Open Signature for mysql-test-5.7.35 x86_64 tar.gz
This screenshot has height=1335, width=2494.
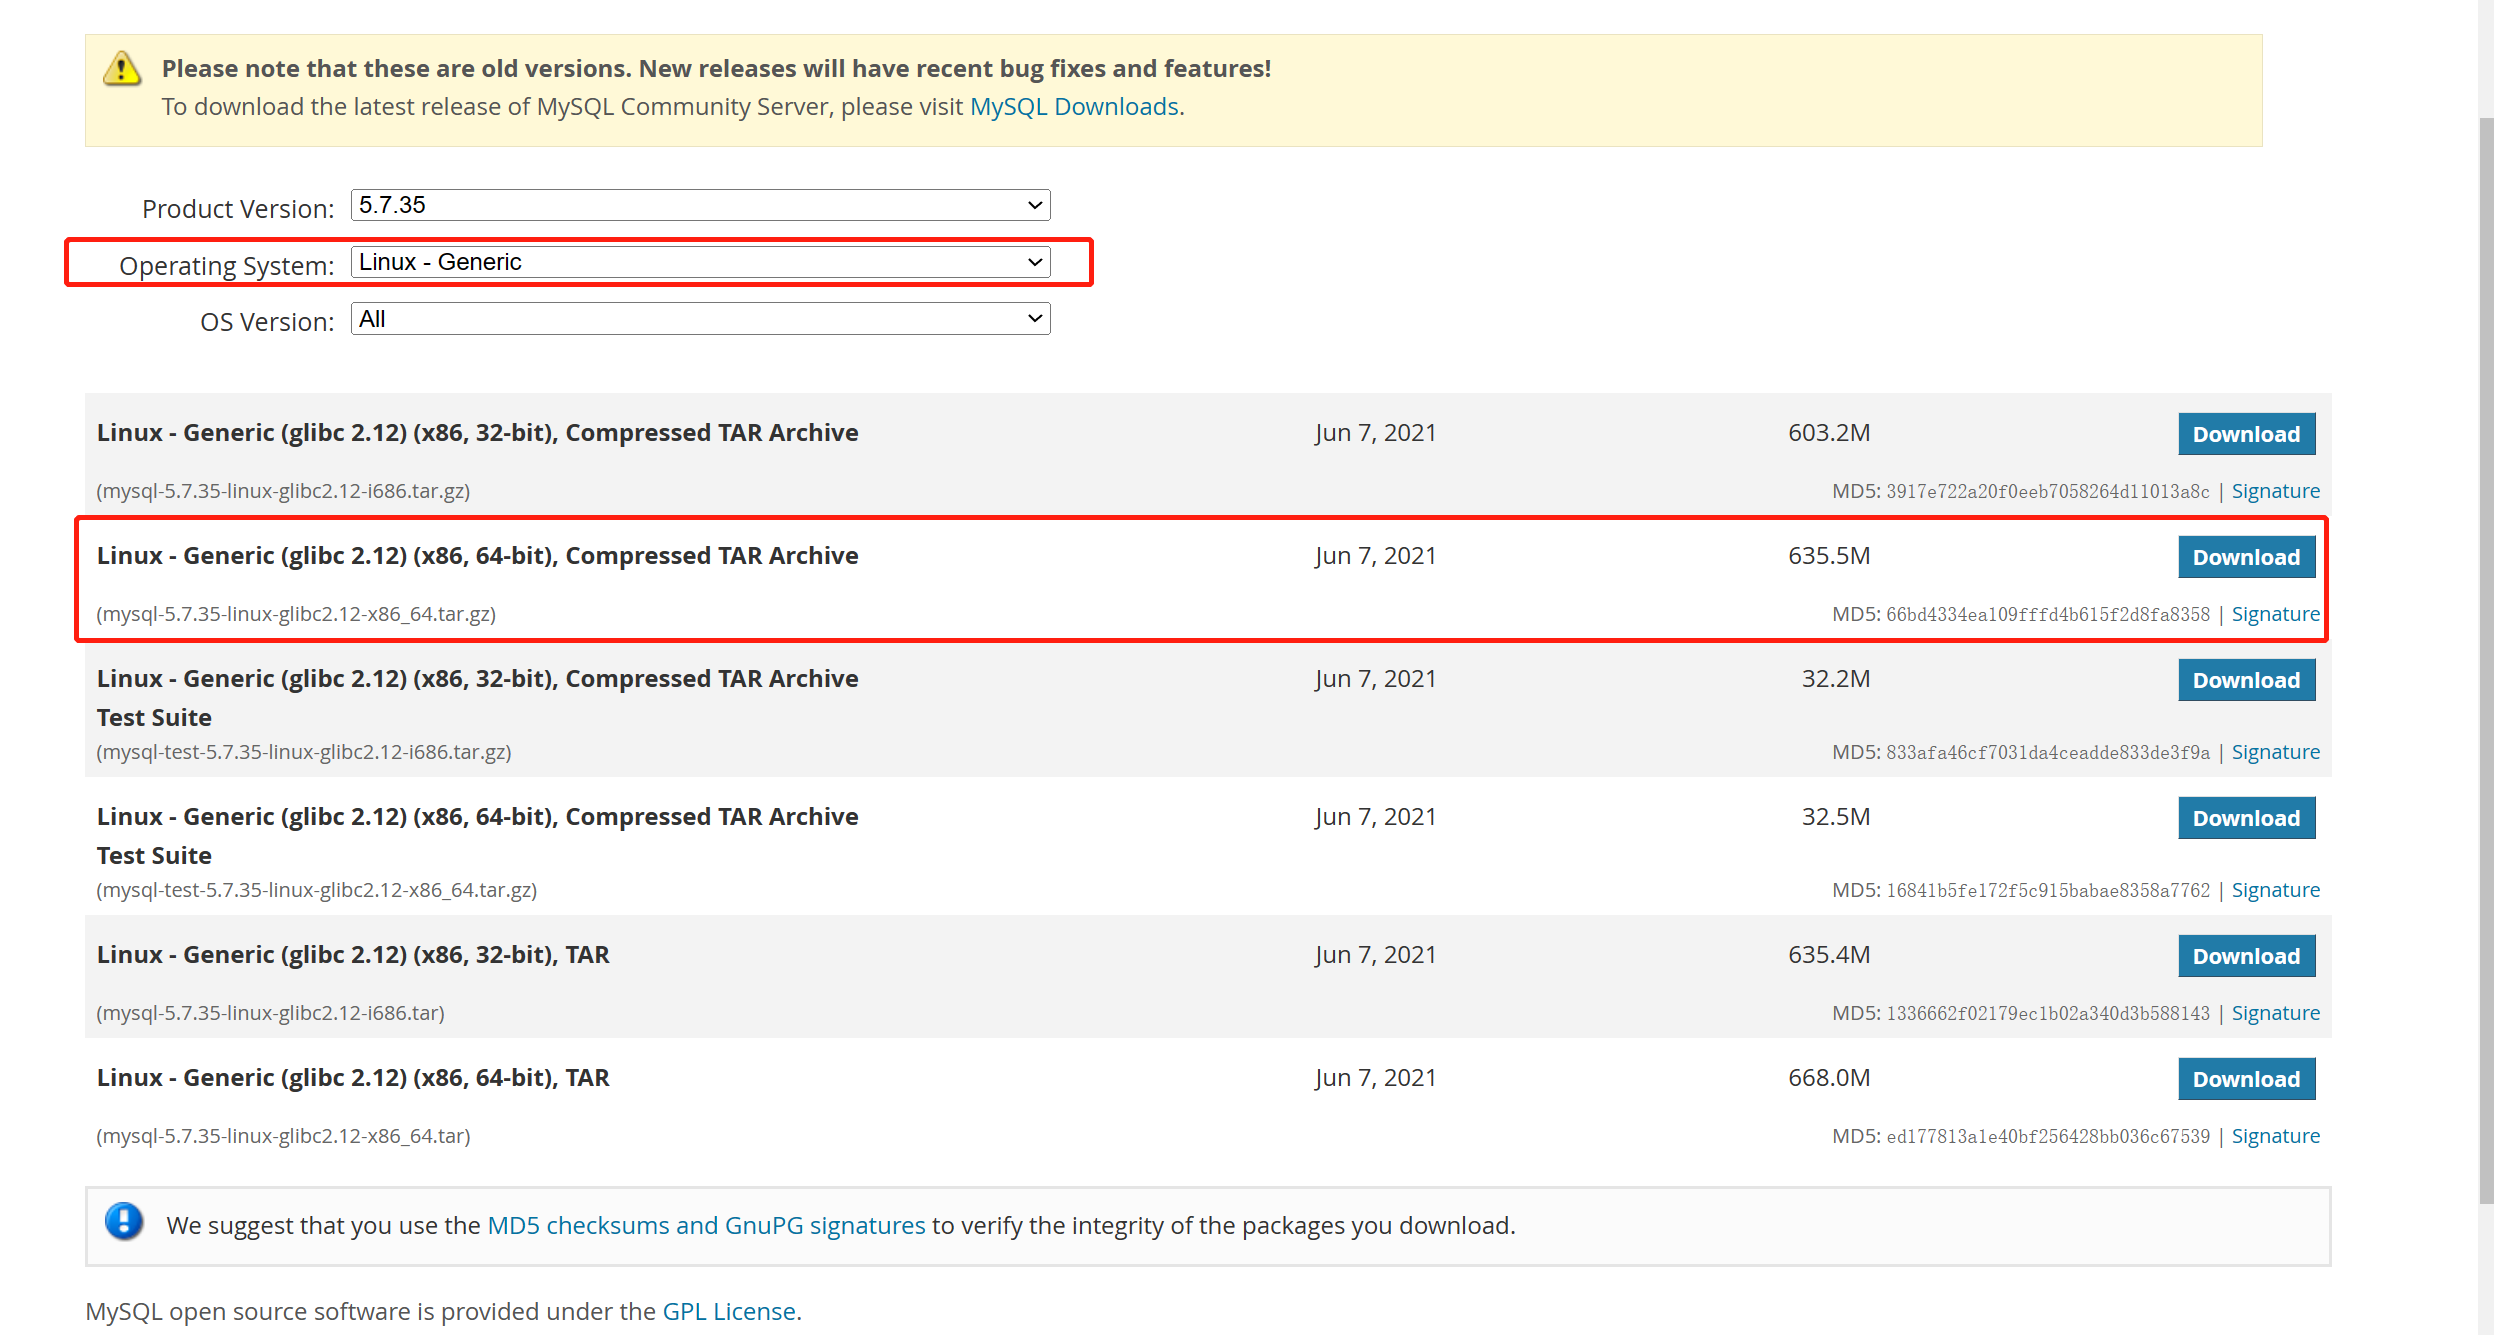click(2275, 890)
